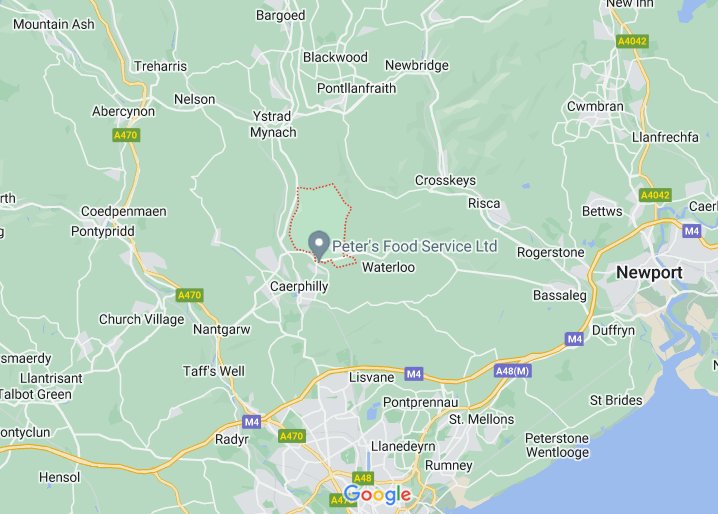Click the M4 shield near Duffryn
718x514 pixels.
[x=574, y=339]
